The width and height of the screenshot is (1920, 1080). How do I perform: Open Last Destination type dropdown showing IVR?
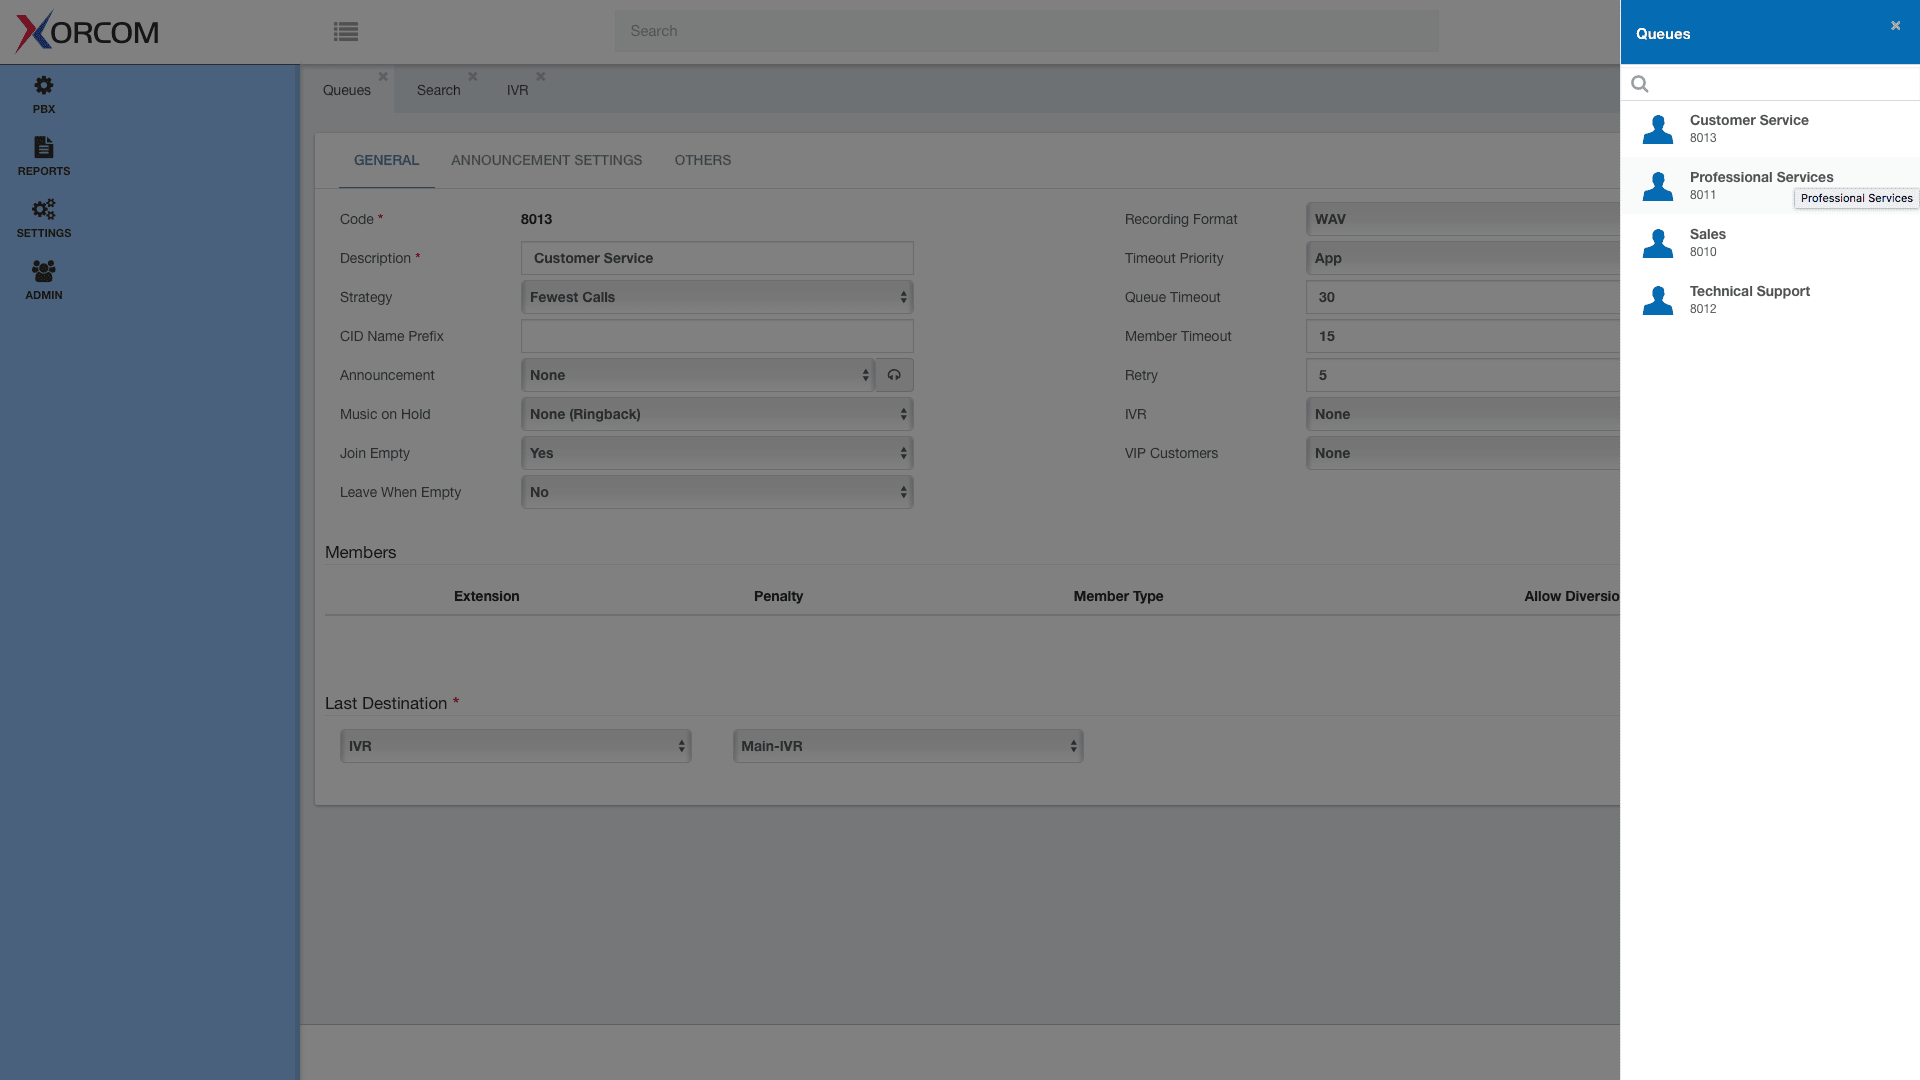[x=516, y=746]
